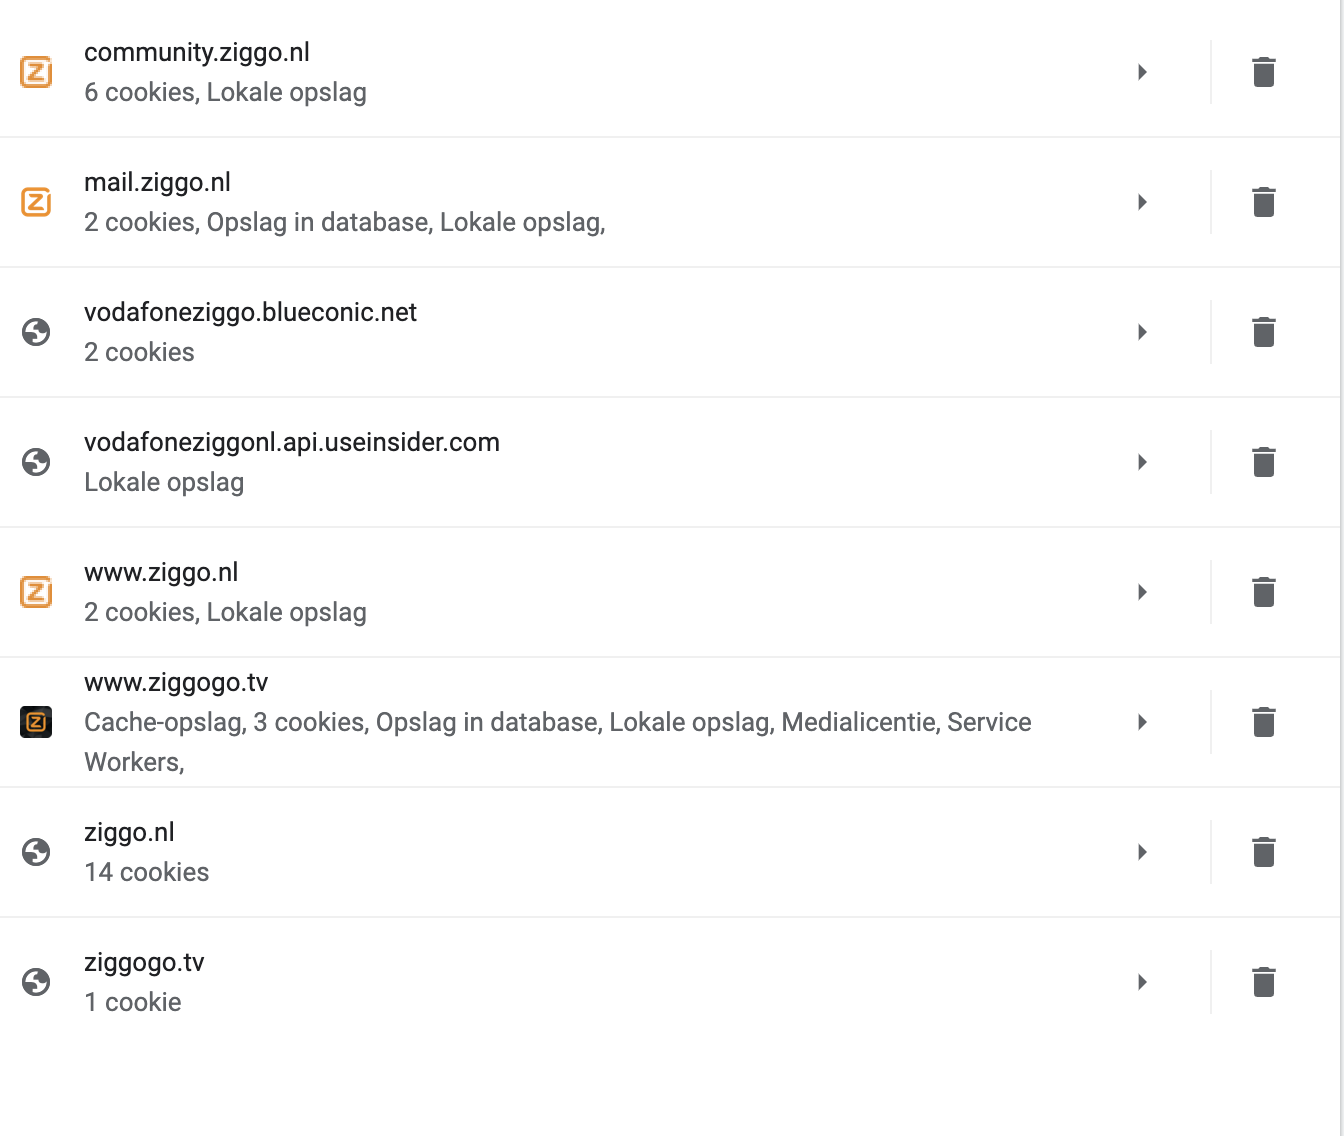Image resolution: width=1344 pixels, height=1136 pixels.
Task: Click the community.ziggo.nl Ziggo favicon
Action: point(36,72)
